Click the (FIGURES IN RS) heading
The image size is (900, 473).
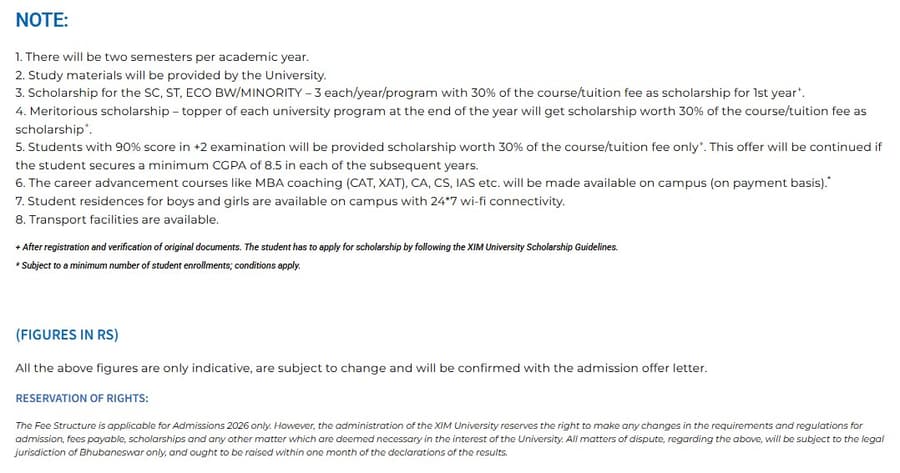click(x=68, y=335)
